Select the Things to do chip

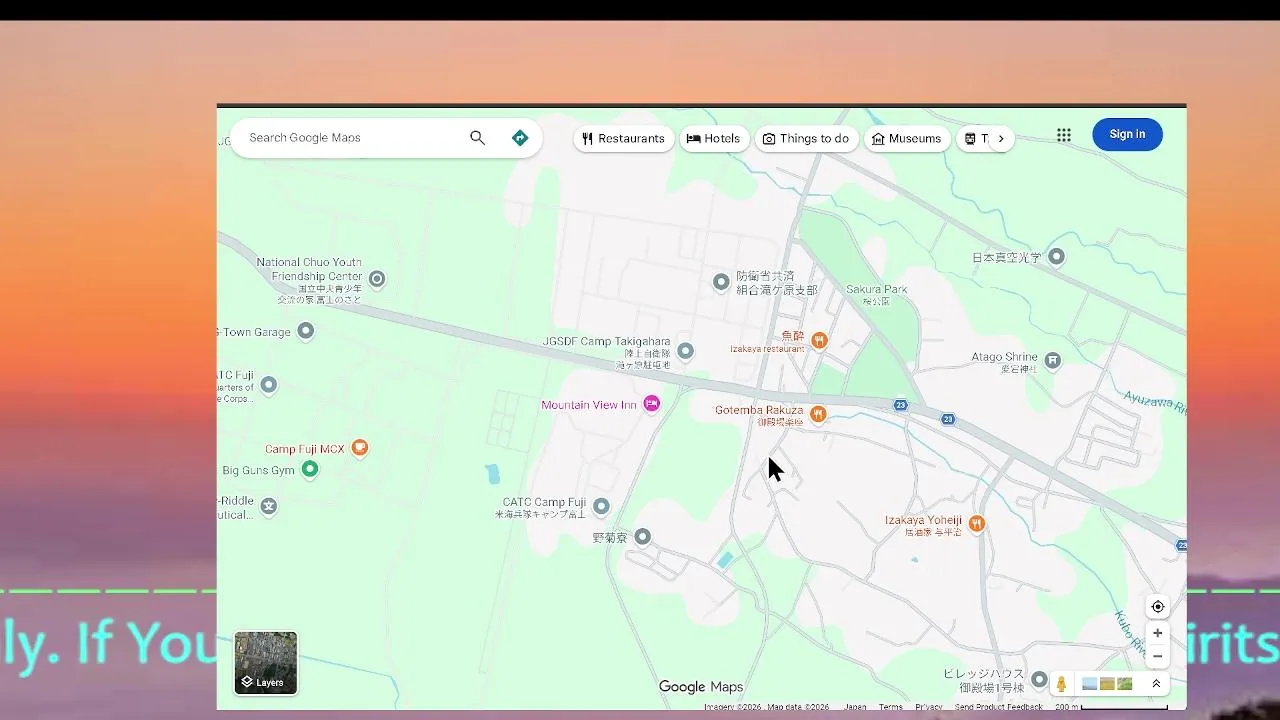(x=806, y=139)
